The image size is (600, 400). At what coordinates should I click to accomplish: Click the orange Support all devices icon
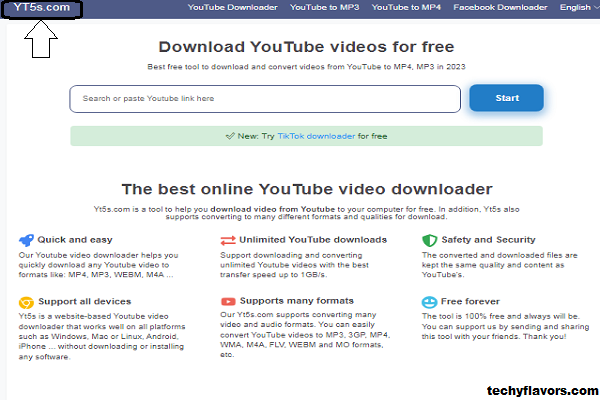click(26, 301)
